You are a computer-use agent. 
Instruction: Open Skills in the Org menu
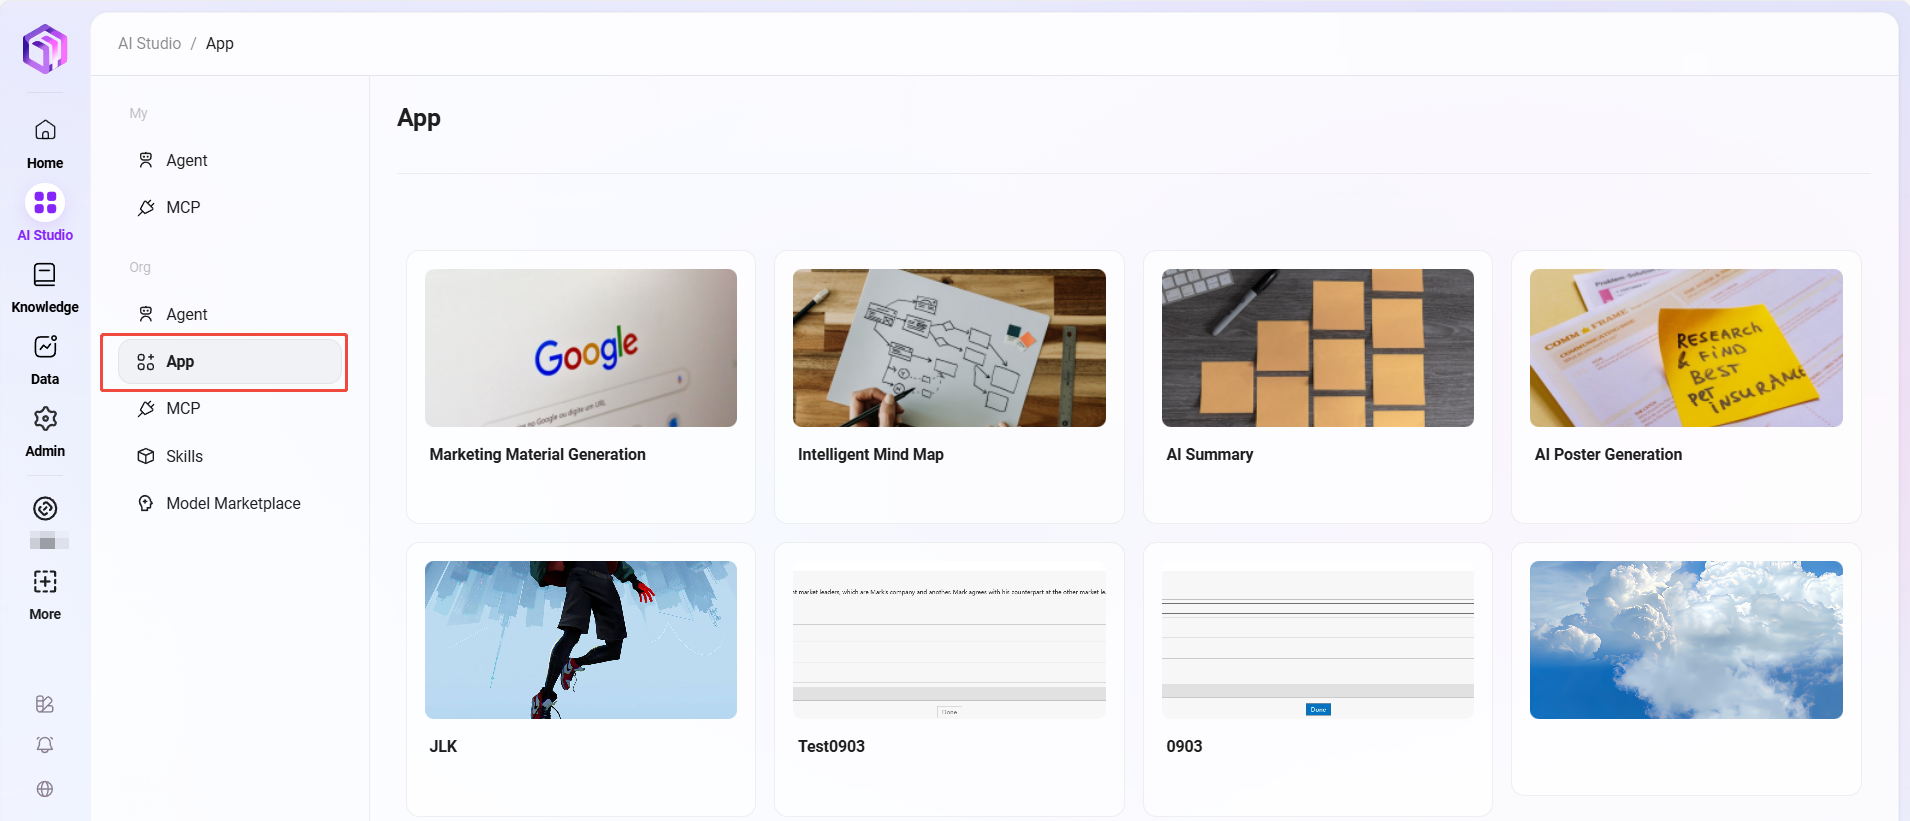click(184, 456)
